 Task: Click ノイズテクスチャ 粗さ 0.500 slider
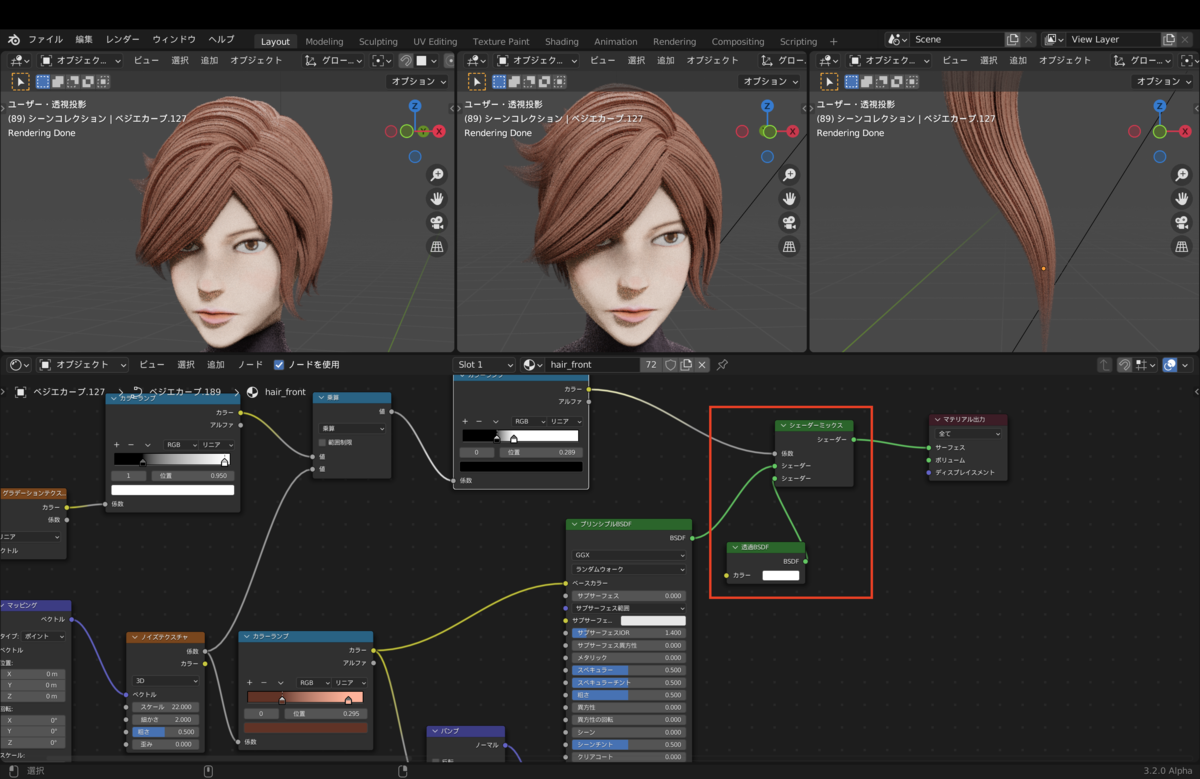165,732
